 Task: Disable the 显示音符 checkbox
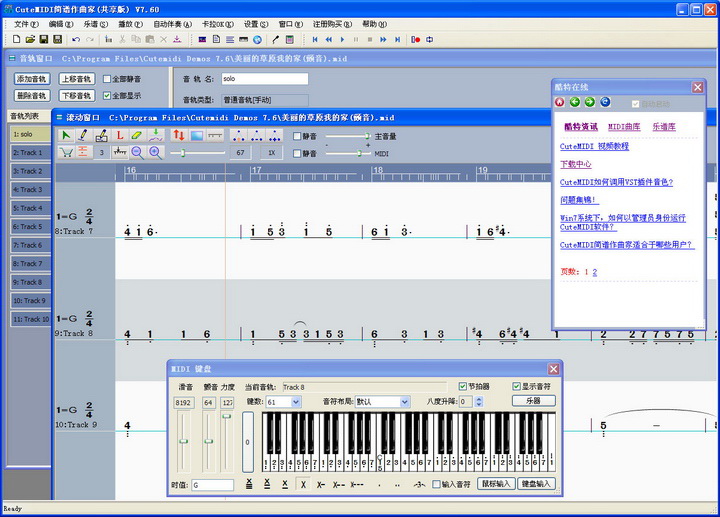[x=516, y=386]
